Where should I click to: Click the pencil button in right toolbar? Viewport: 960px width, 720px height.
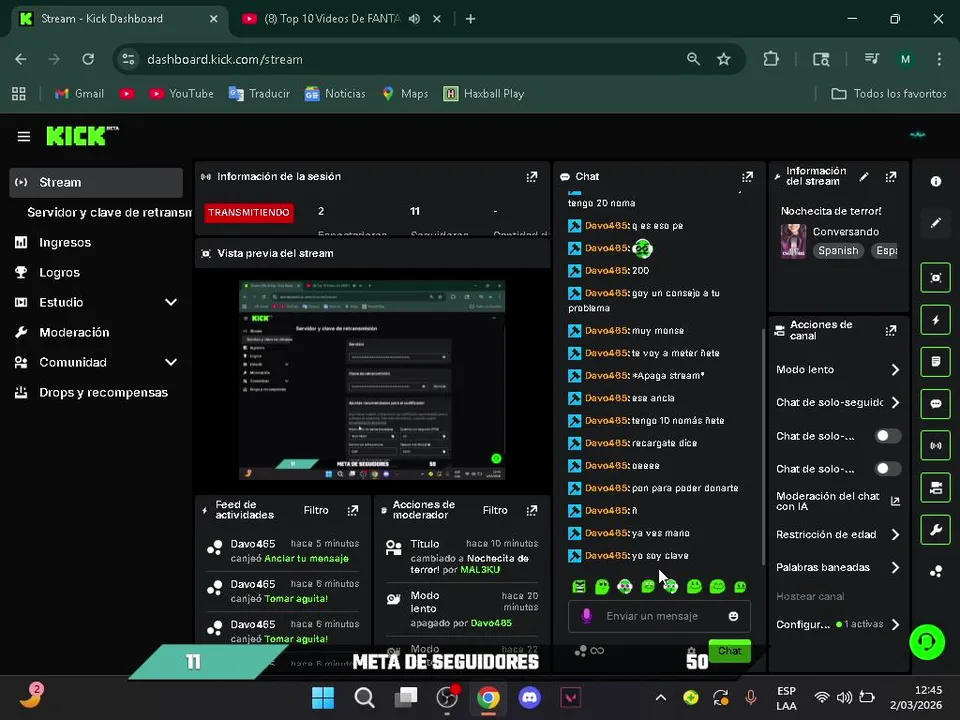[x=936, y=223]
